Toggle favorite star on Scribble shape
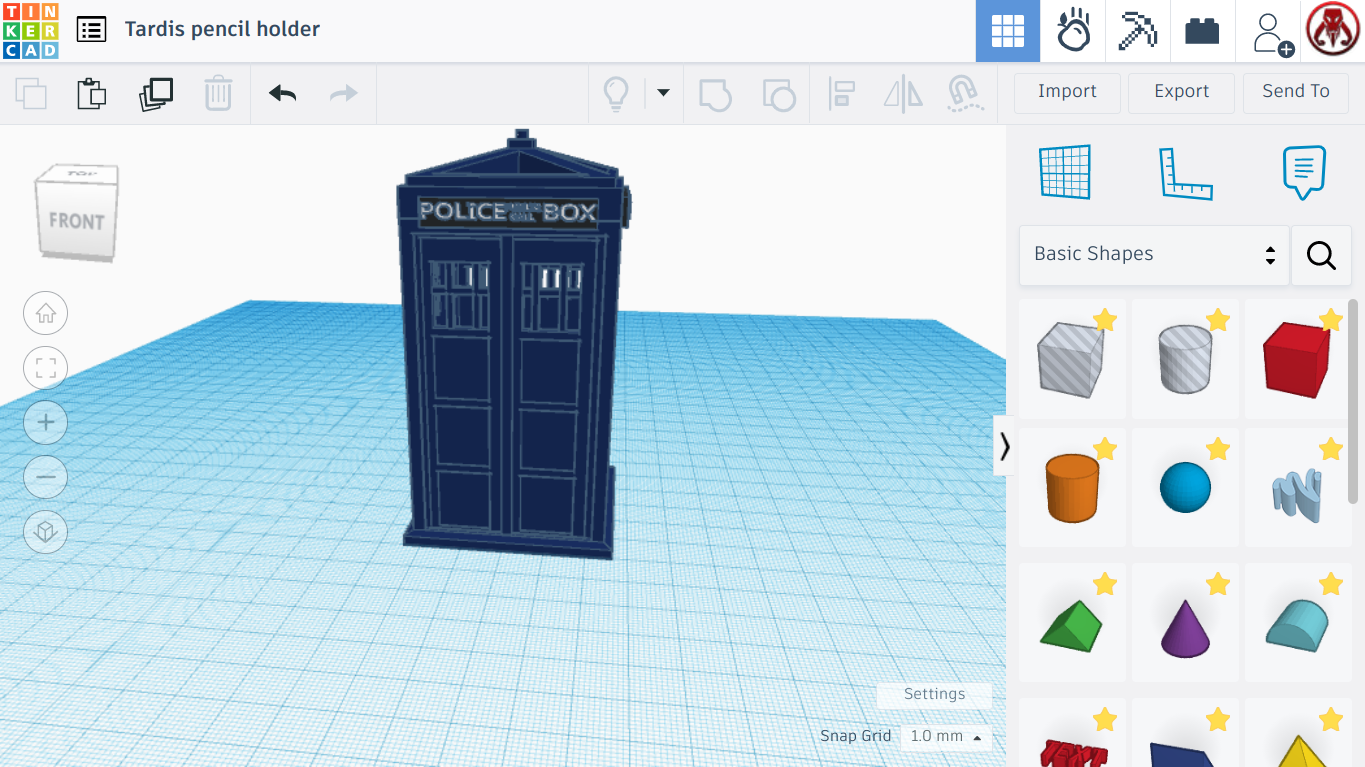 1330,449
